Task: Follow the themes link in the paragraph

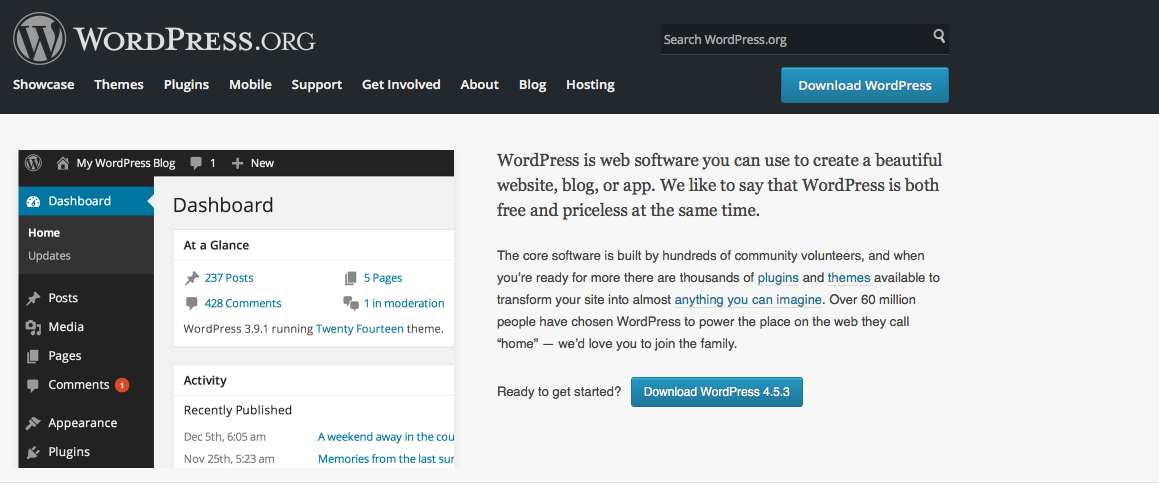Action: (849, 278)
